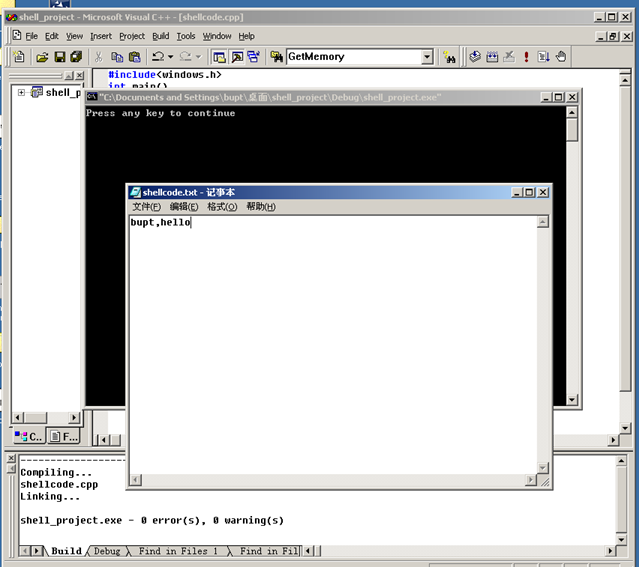Switch to the Debug output tab
The image size is (639, 567).
[106, 551]
